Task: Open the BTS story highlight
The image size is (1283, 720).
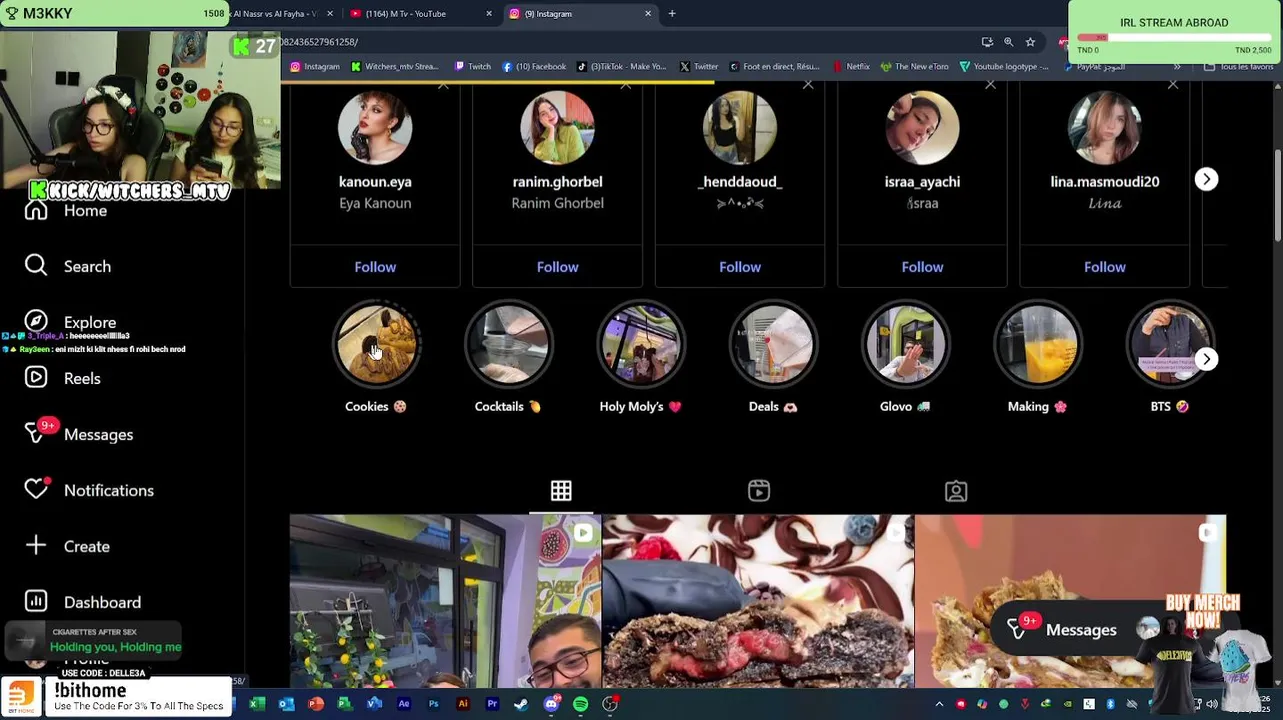Action: pyautogui.click(x=1170, y=344)
